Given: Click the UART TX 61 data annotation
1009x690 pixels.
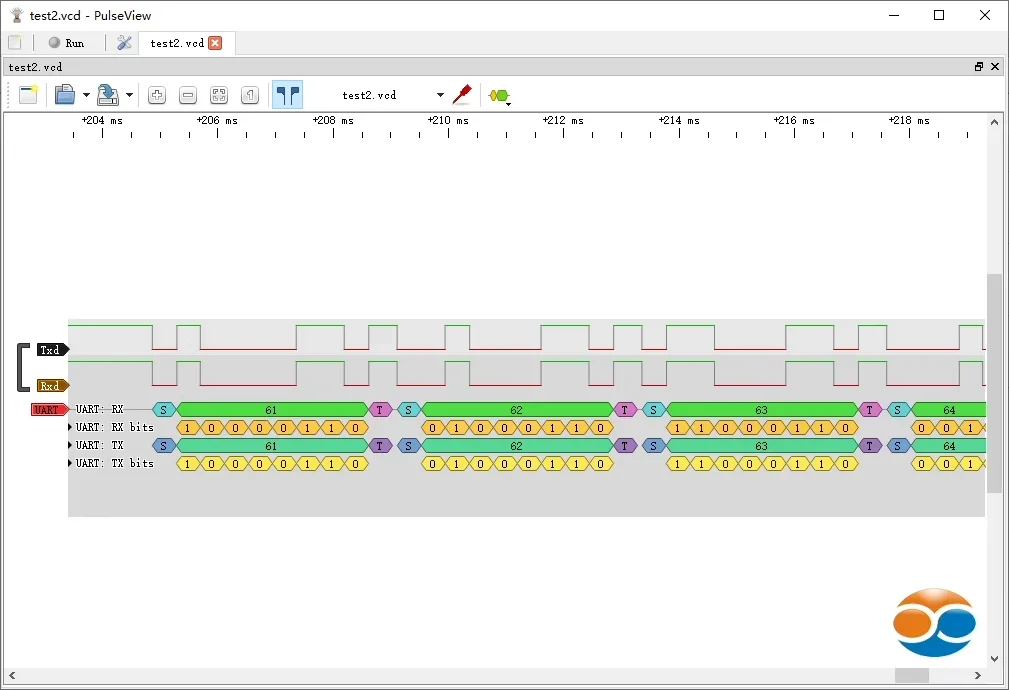Looking at the screenshot, I should pos(272,445).
